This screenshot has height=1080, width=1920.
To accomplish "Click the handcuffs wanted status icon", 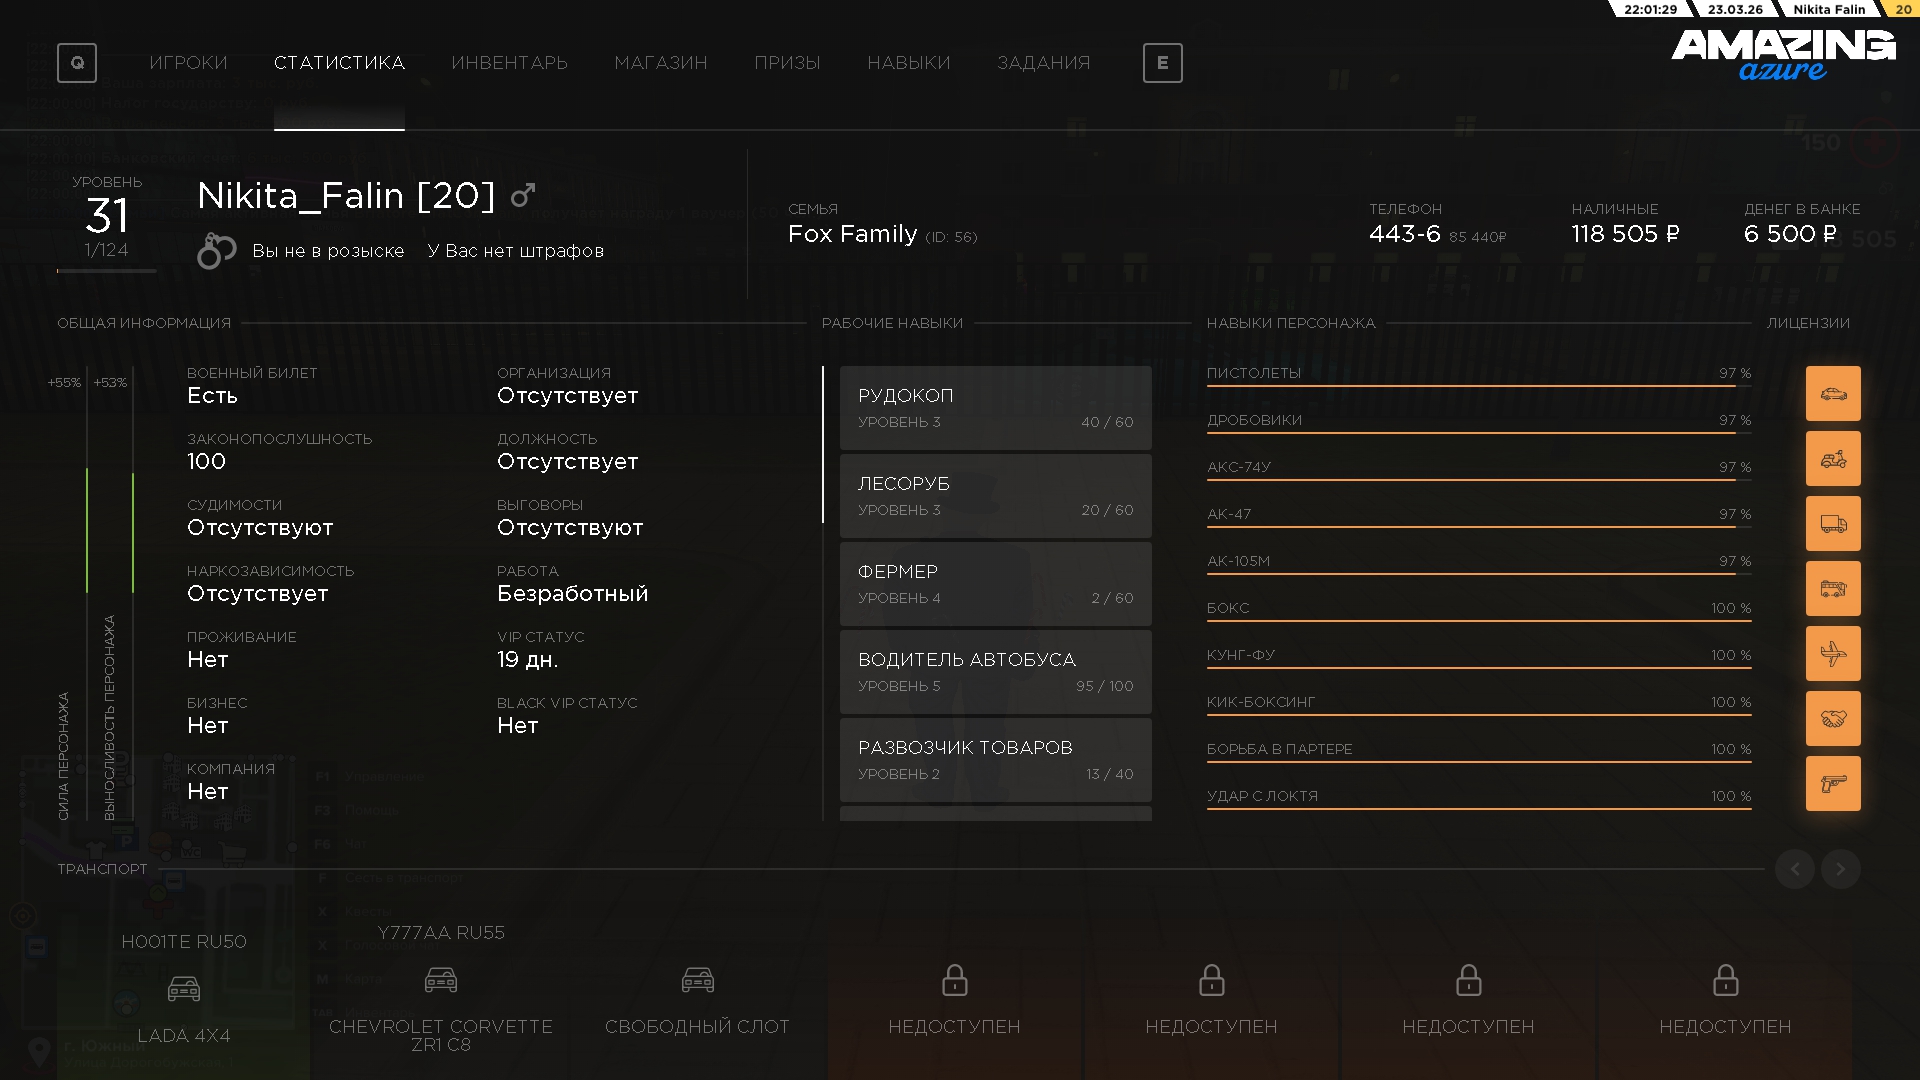I will point(216,250).
